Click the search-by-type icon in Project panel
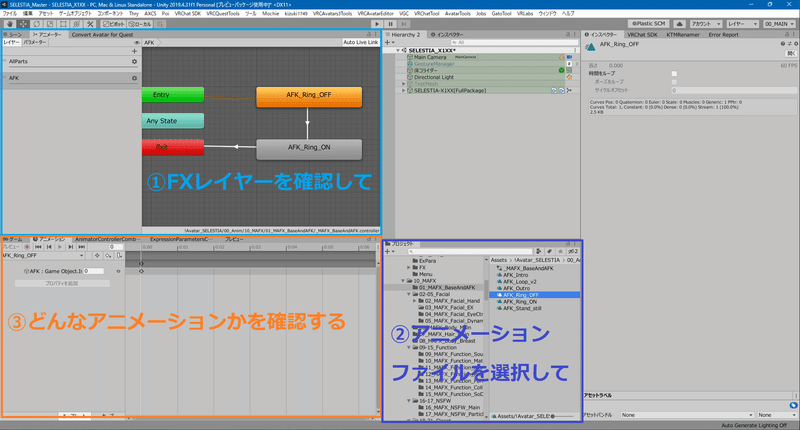The height and width of the screenshot is (430, 800). click(x=538, y=251)
